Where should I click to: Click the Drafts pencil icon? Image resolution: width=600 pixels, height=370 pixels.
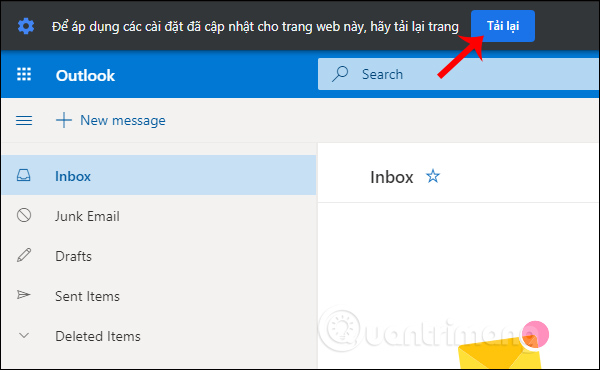tap(24, 255)
